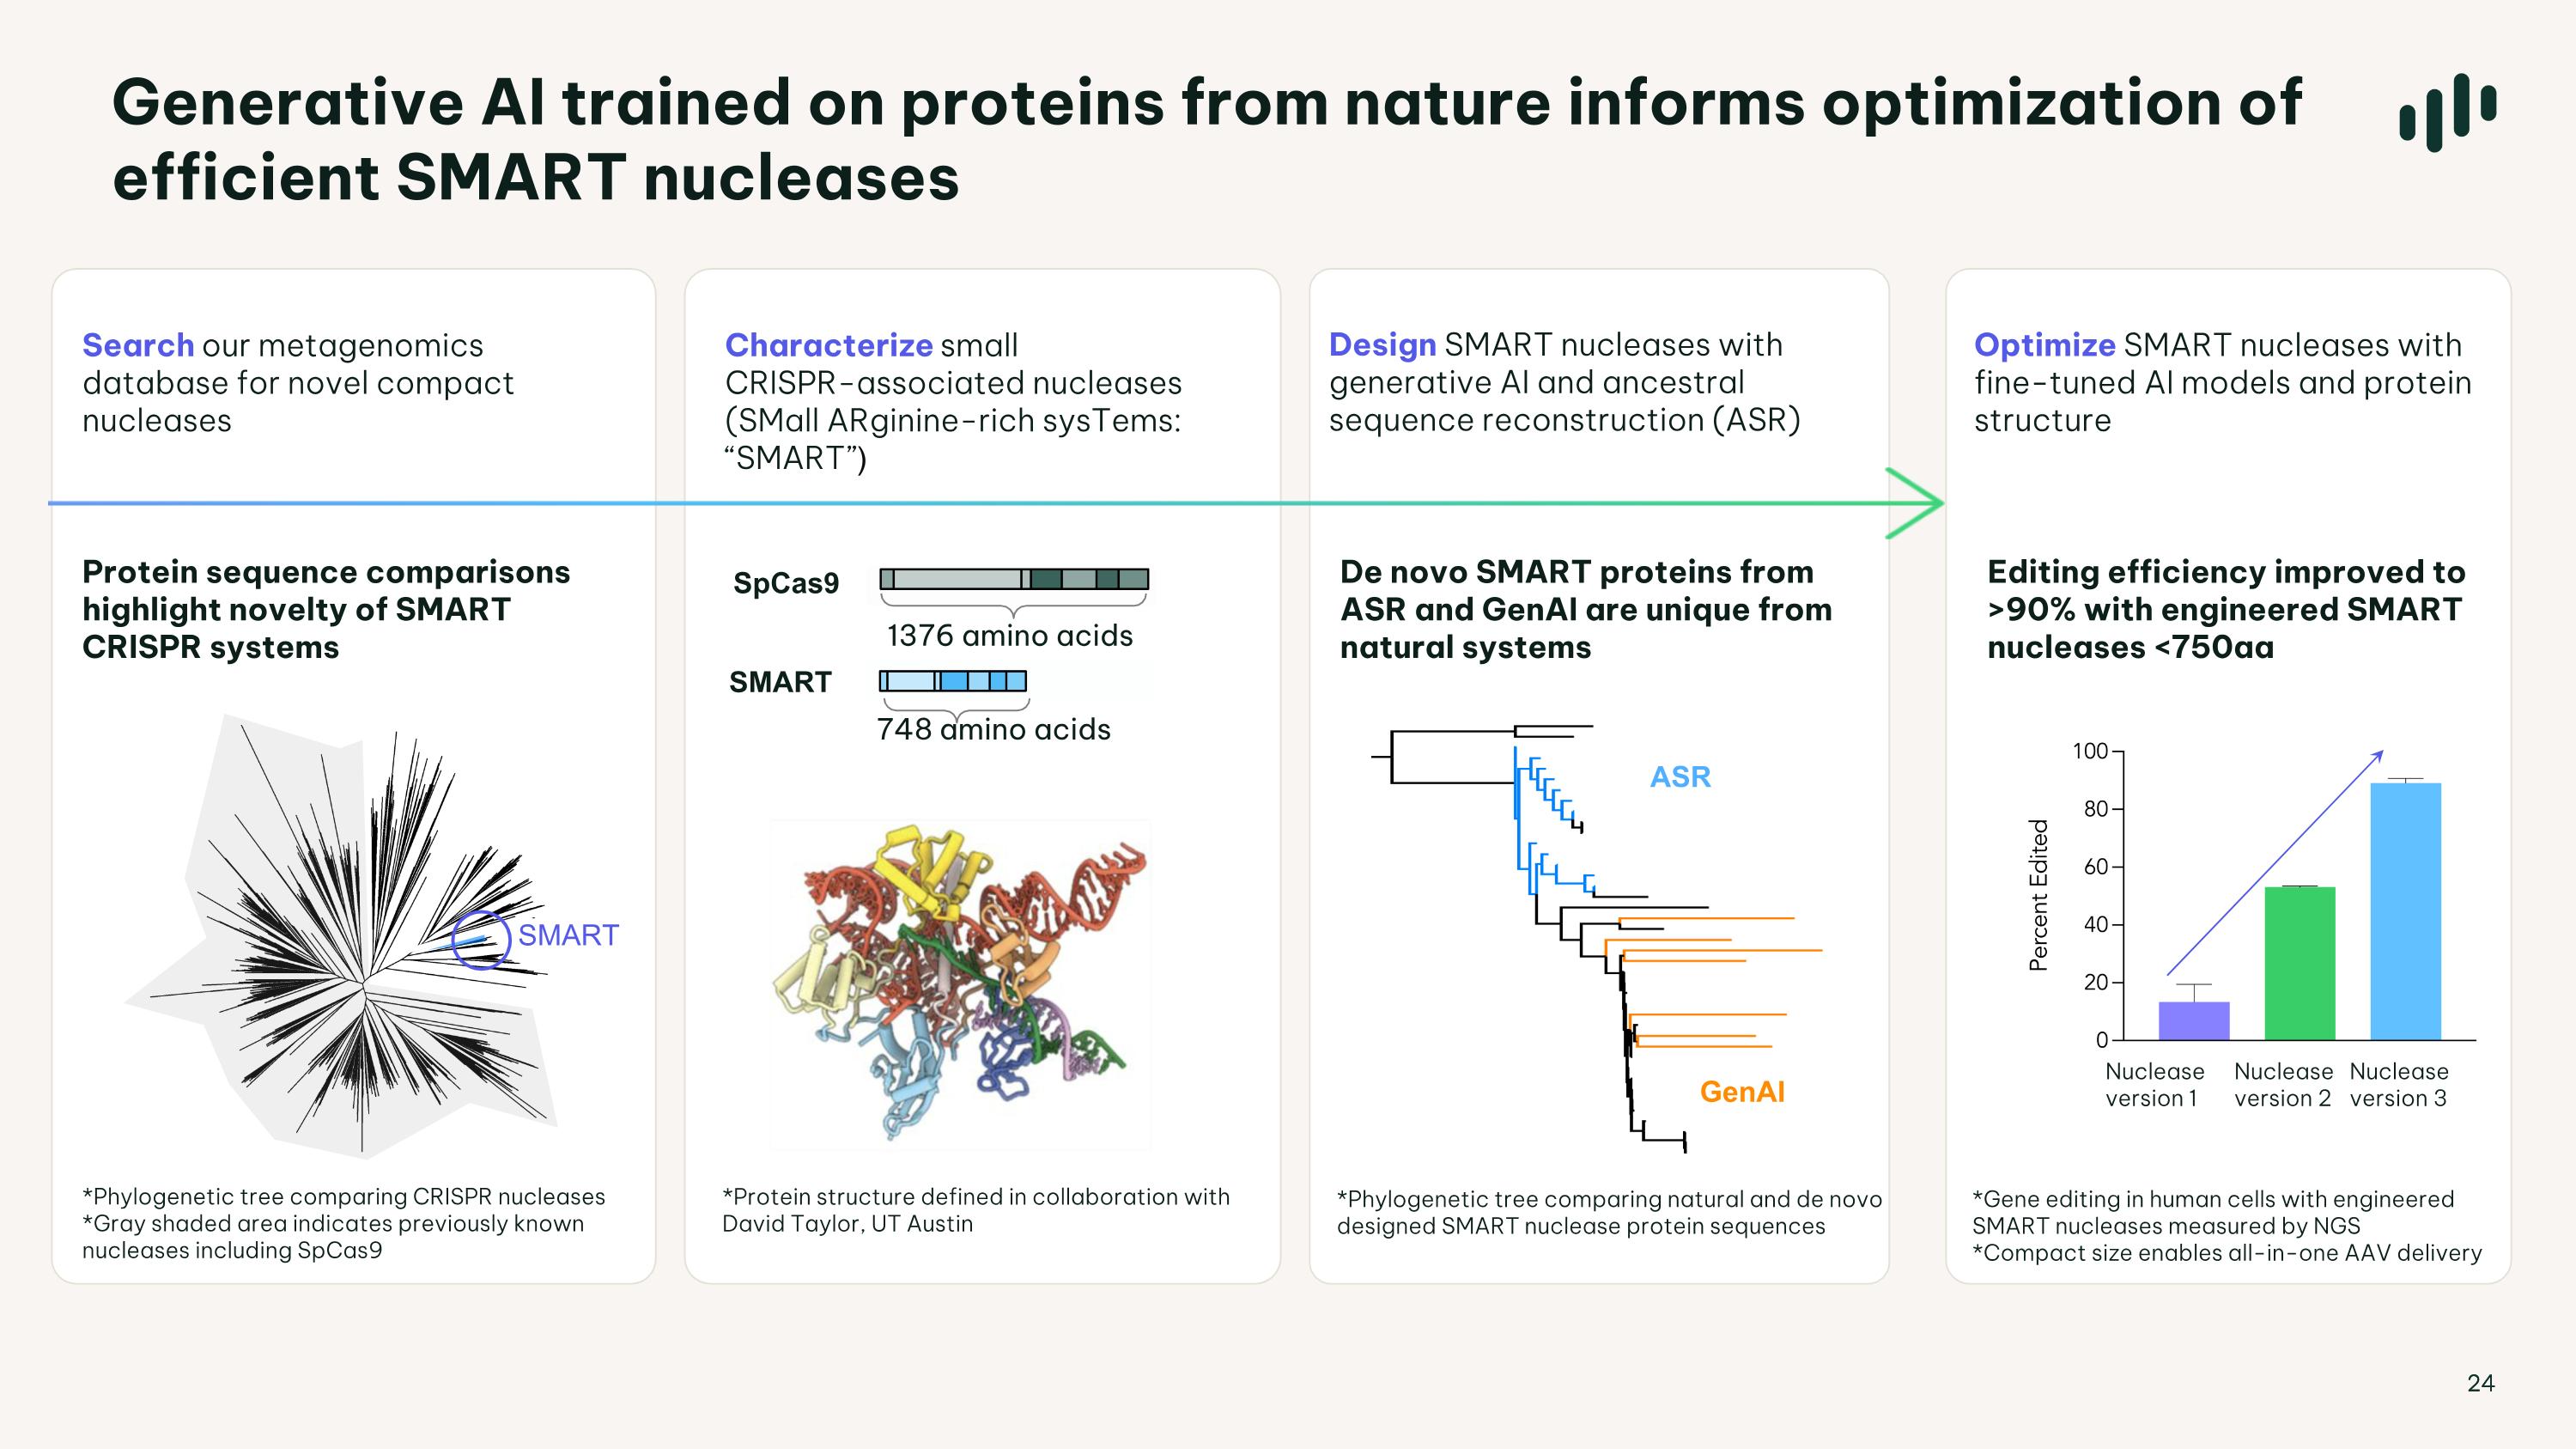Click the "1376 amino acids" label
The image size is (2576, 1449).
(x=1009, y=636)
